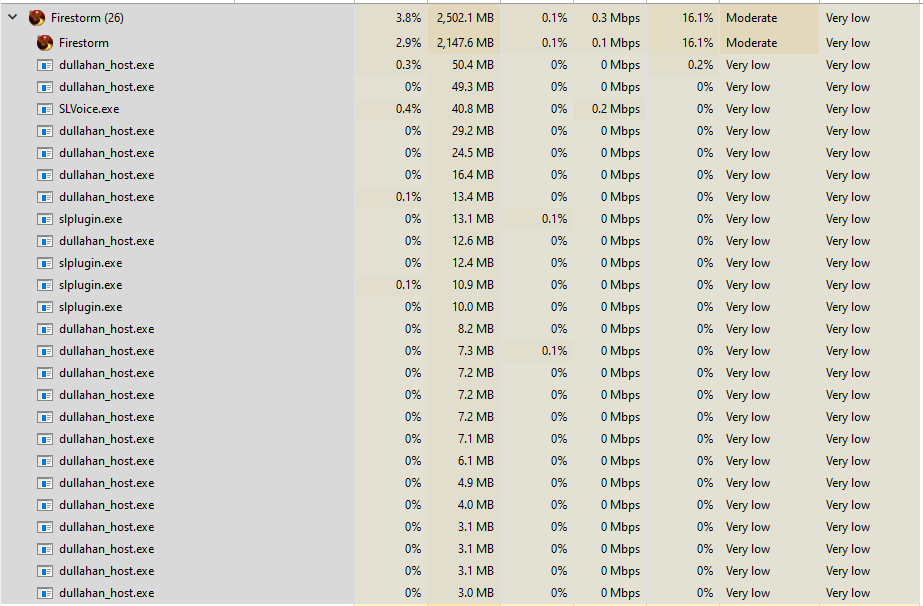923x606 pixels.
Task: Click icon of slplugin.exe using 10.9 MB
Action: [45, 285]
